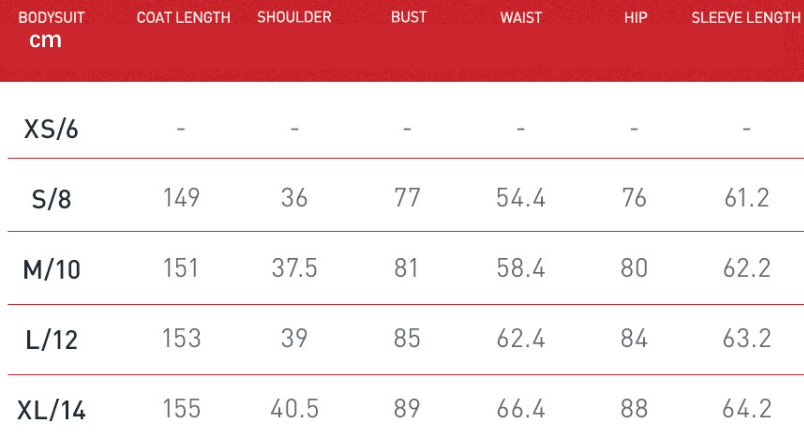This screenshot has width=804, height=435.
Task: Click the BUST column header
Action: pyautogui.click(x=409, y=18)
